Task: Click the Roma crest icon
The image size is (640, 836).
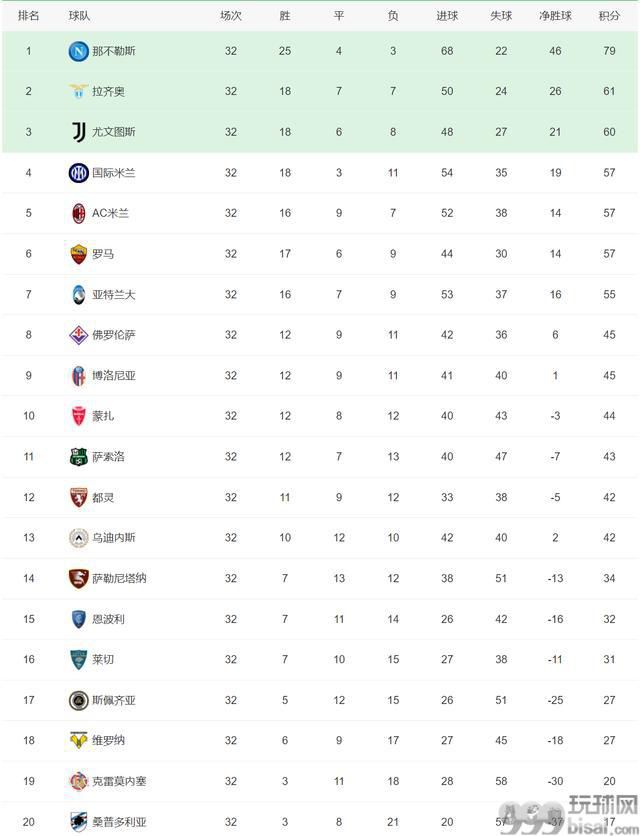Action: click(78, 254)
